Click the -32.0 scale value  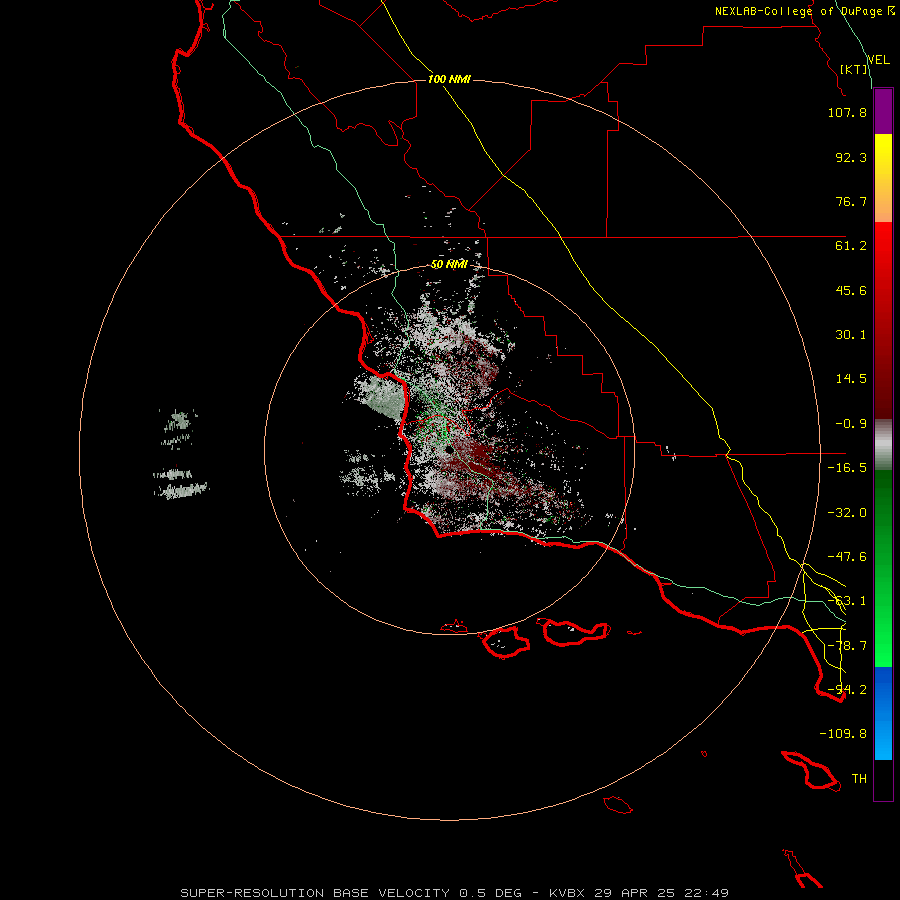[847, 513]
